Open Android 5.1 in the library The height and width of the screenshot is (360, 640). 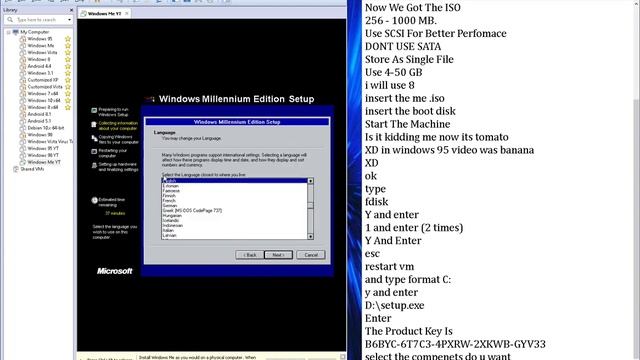39,121
